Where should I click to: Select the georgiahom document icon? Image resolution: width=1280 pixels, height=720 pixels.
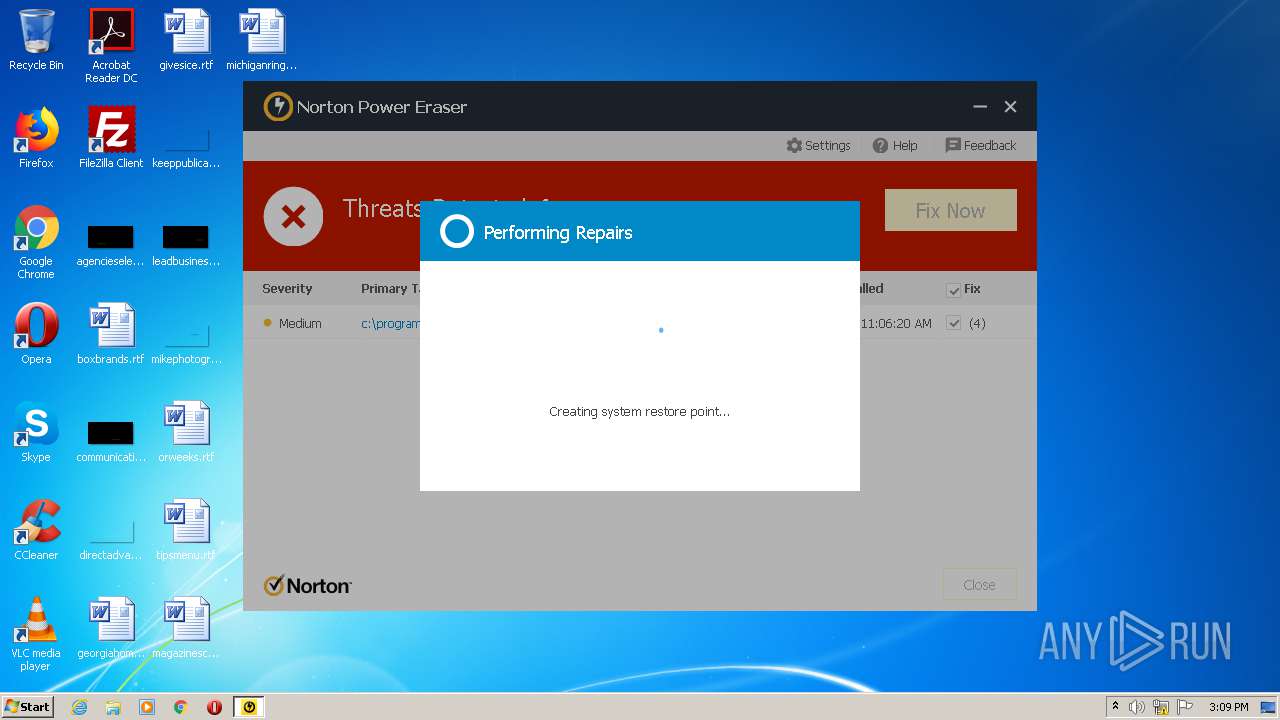tap(111, 629)
